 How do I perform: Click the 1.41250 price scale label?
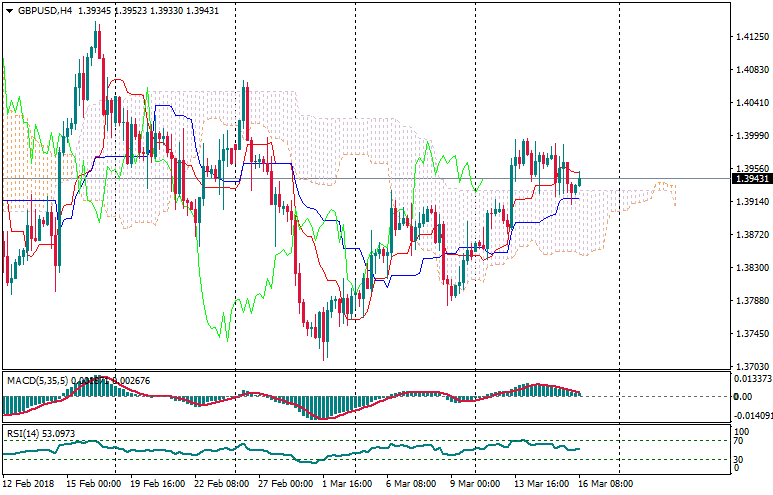click(750, 37)
